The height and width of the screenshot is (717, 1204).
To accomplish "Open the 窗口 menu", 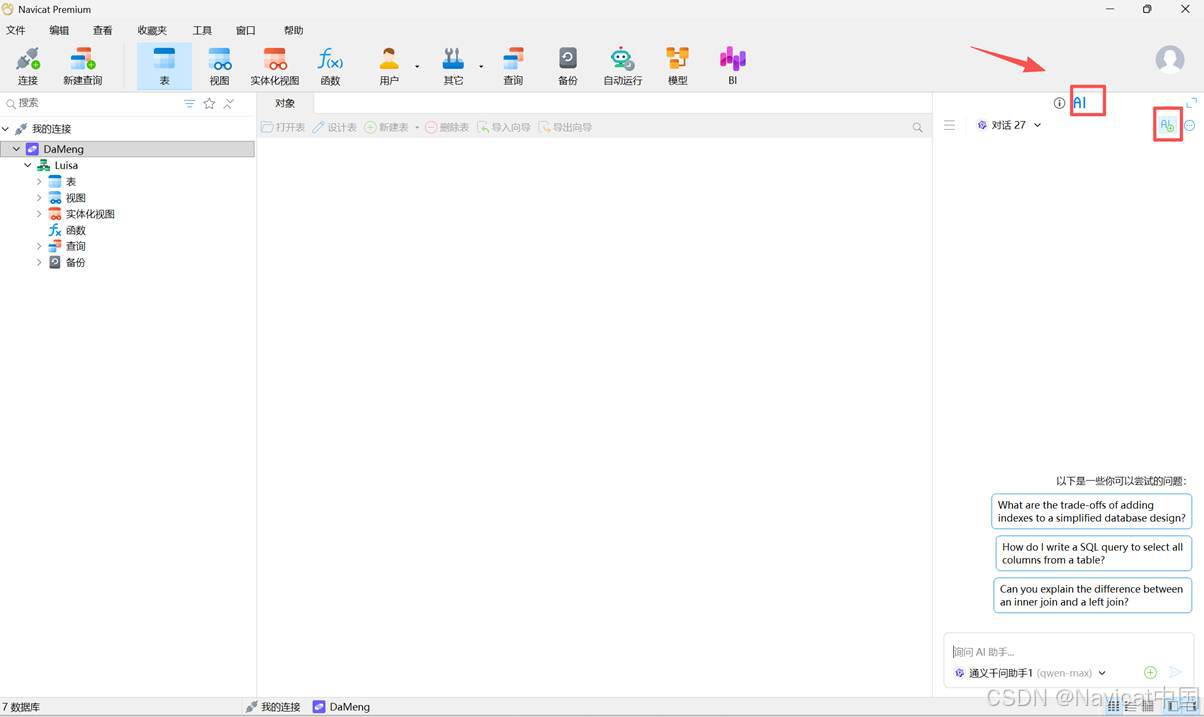I will (x=245, y=31).
